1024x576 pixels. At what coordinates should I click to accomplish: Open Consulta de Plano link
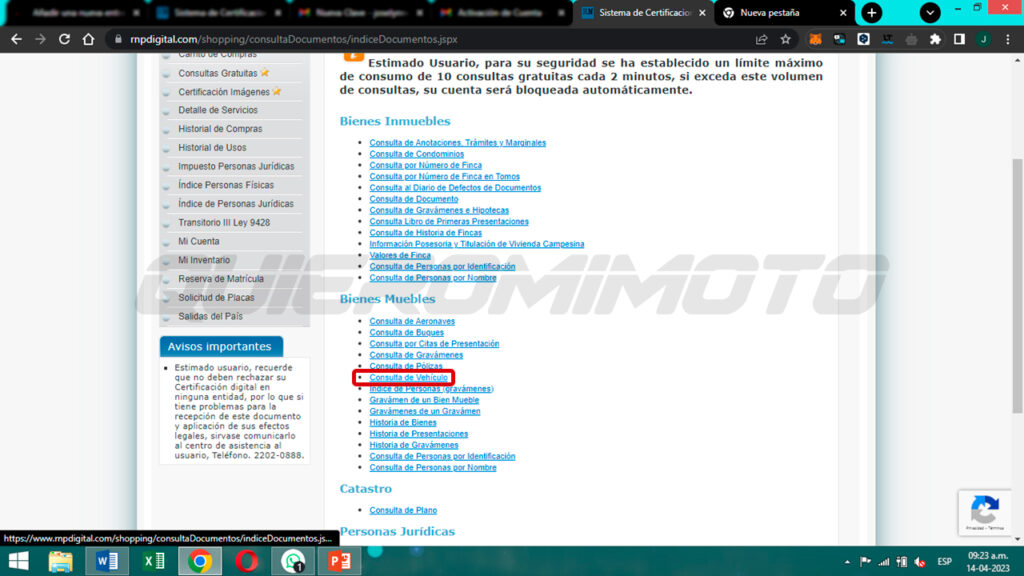403,510
